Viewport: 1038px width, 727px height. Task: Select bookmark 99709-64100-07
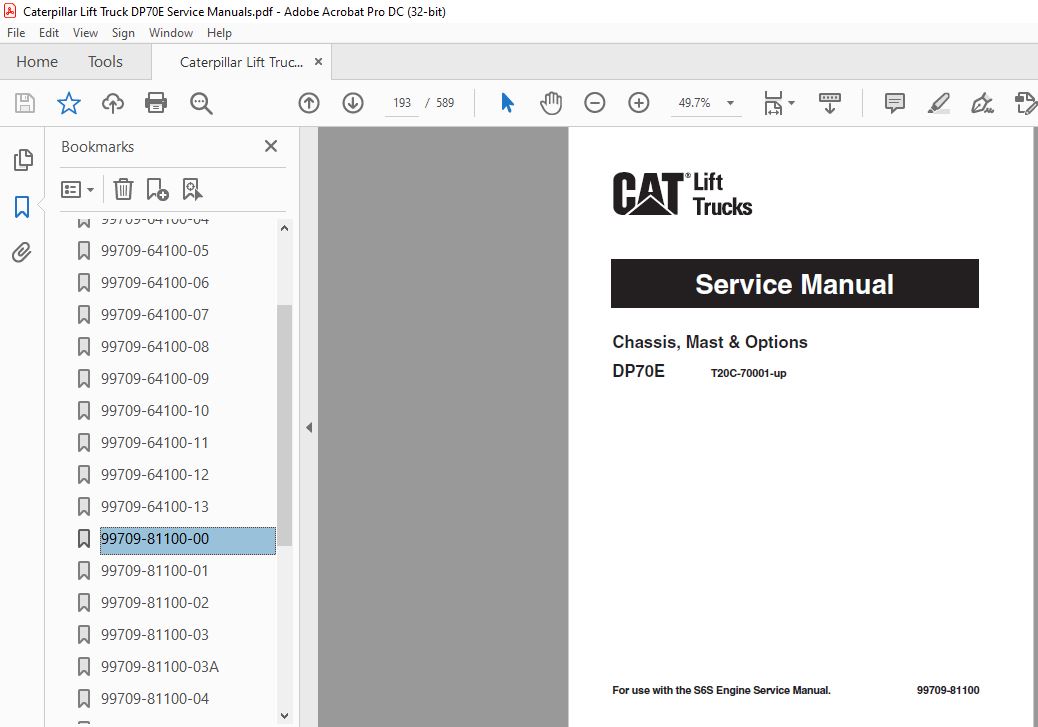[154, 315]
